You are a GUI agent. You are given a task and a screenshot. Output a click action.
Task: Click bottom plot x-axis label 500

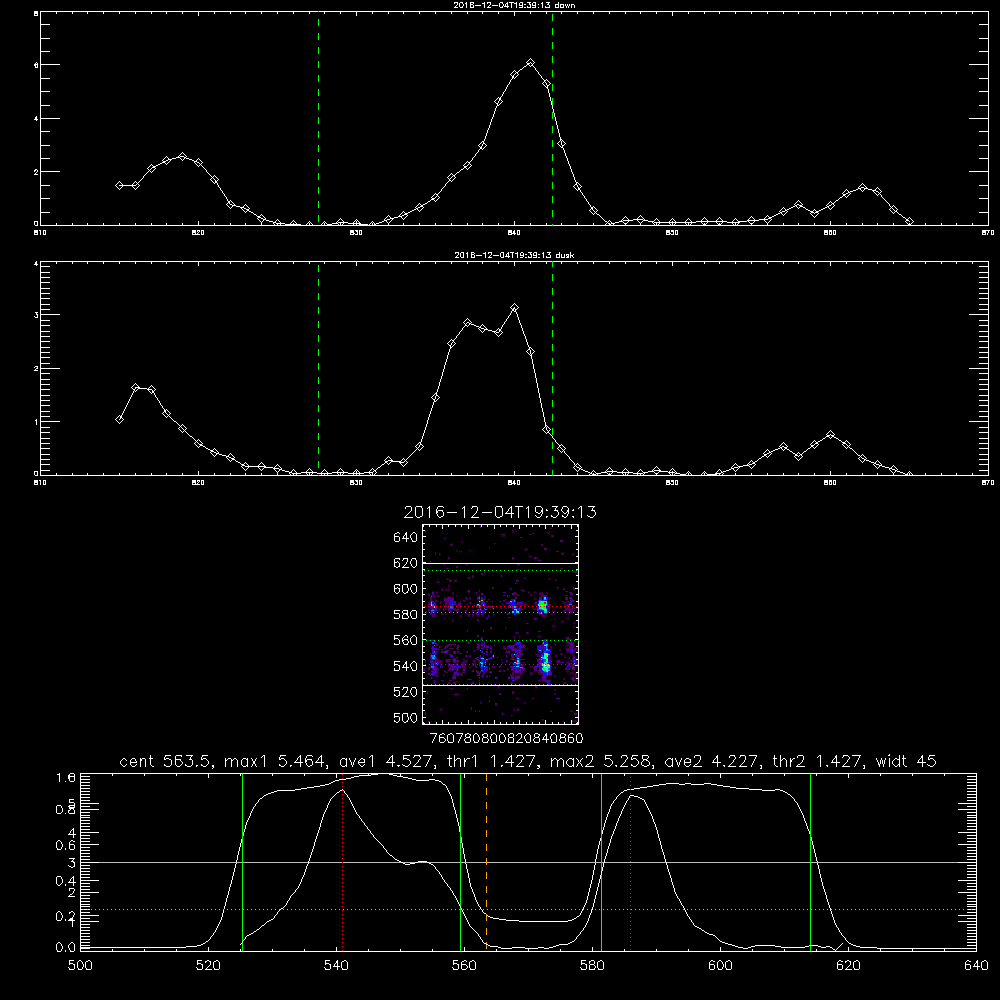click(x=80, y=966)
